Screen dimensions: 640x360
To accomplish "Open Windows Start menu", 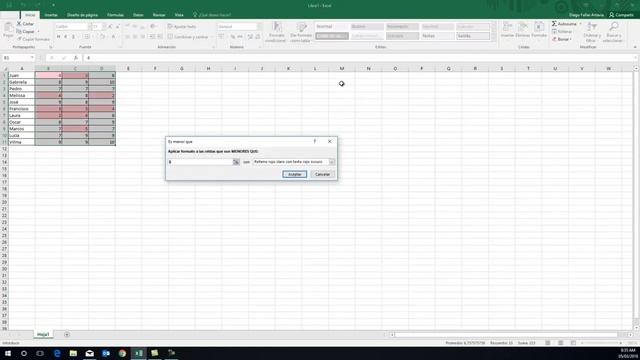I will point(8,353).
